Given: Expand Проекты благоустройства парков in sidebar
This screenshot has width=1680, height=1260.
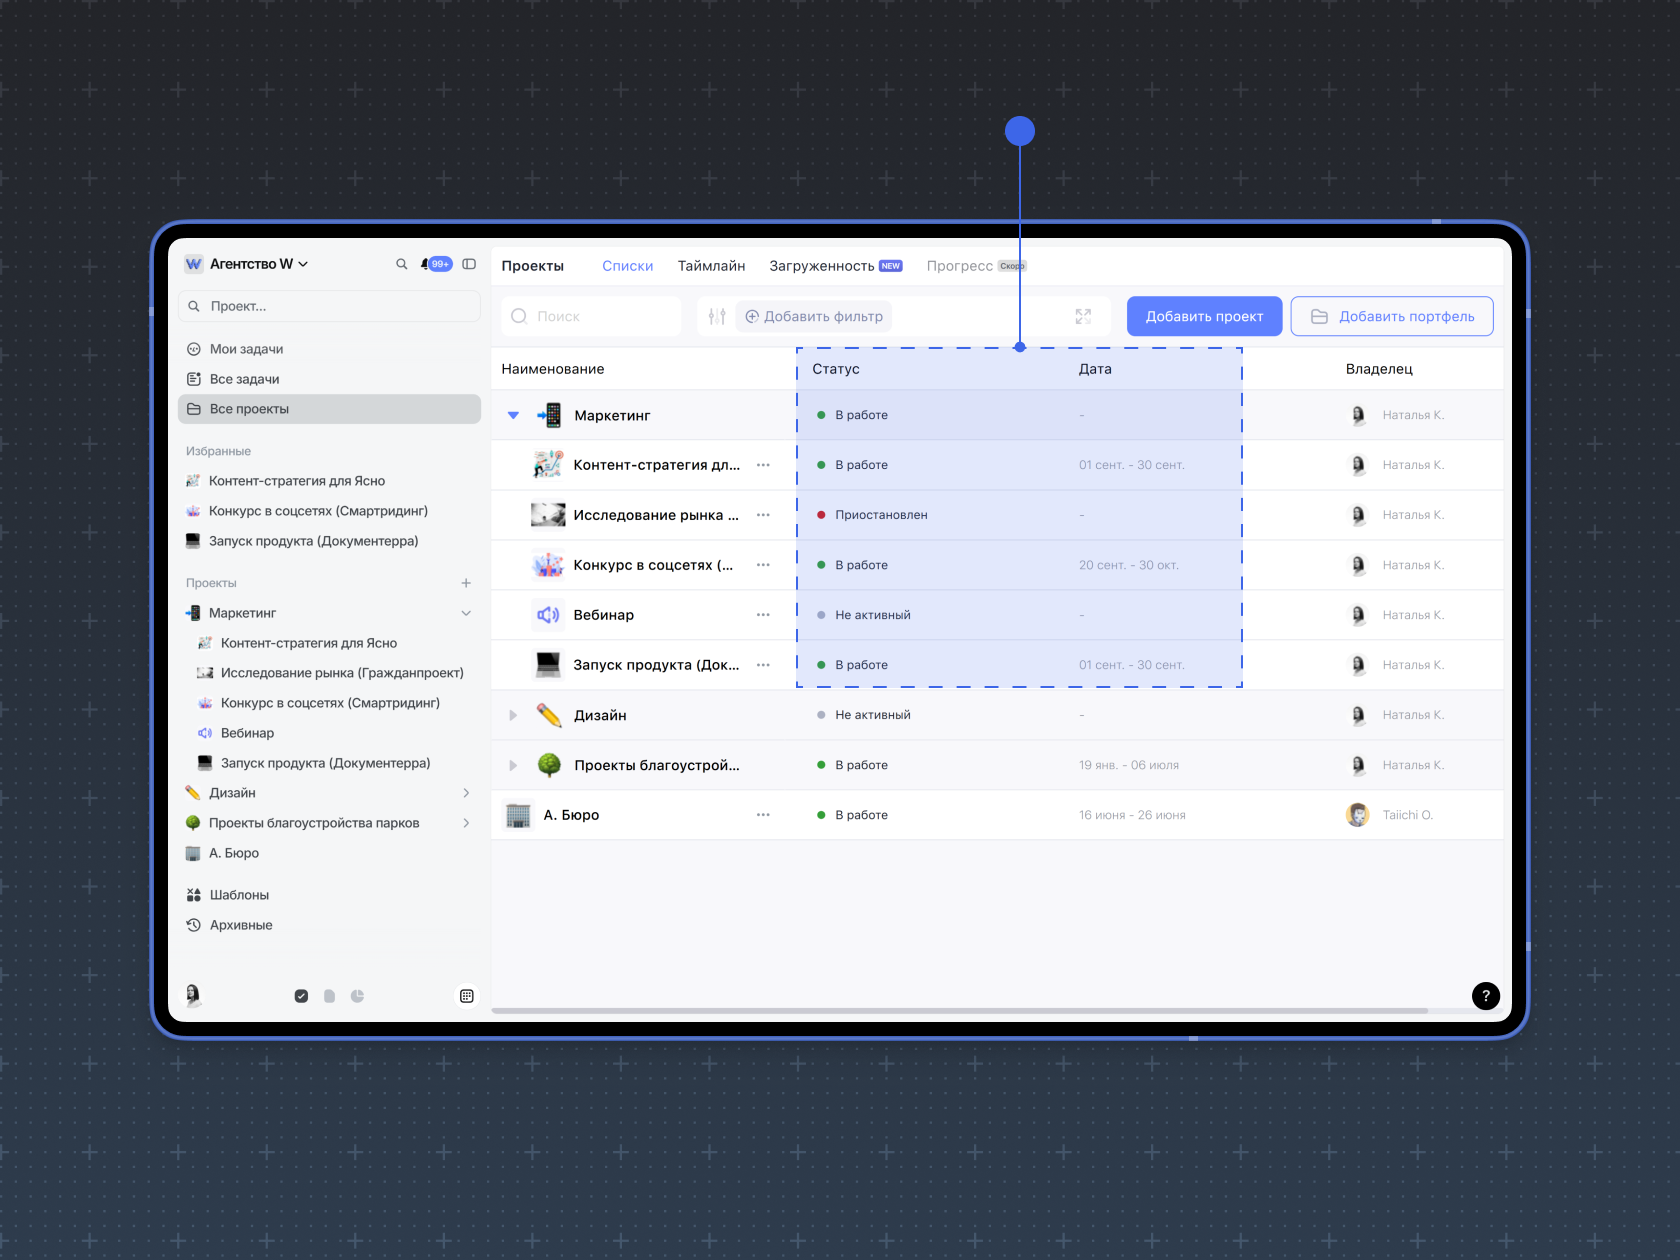Looking at the screenshot, I should click(466, 823).
